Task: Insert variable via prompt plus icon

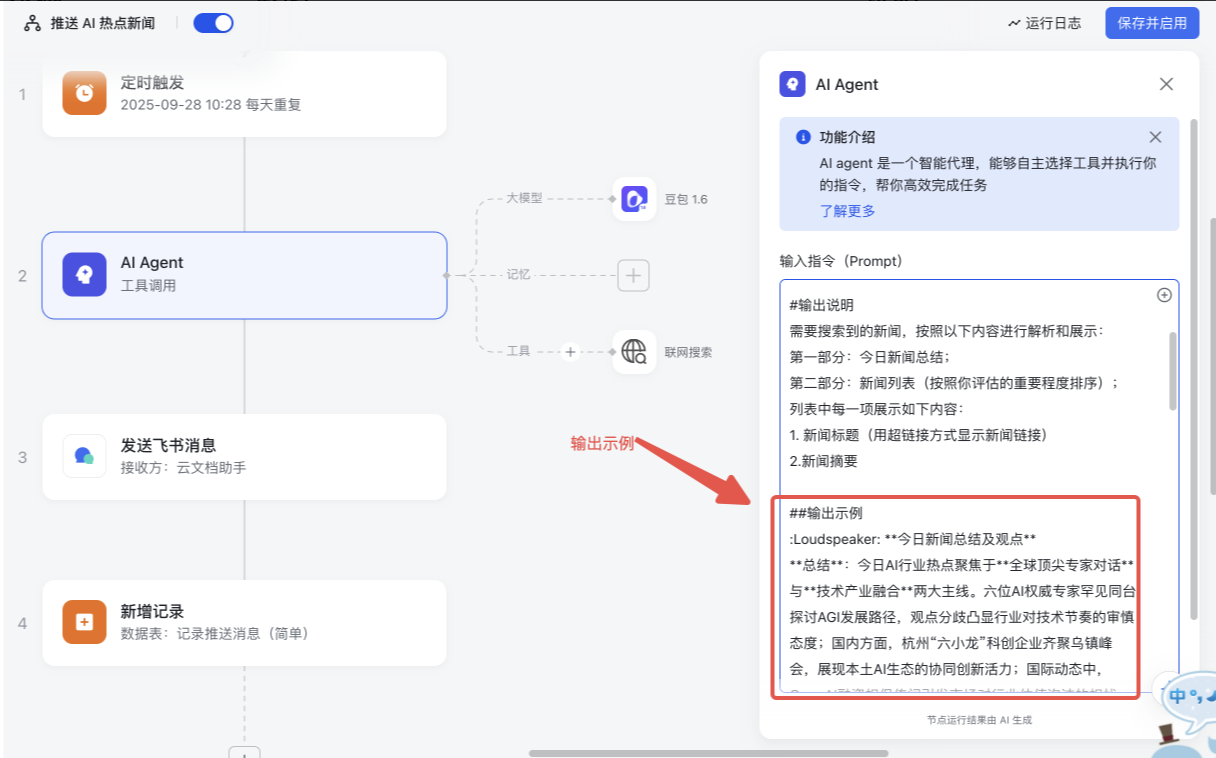Action: (x=1164, y=295)
